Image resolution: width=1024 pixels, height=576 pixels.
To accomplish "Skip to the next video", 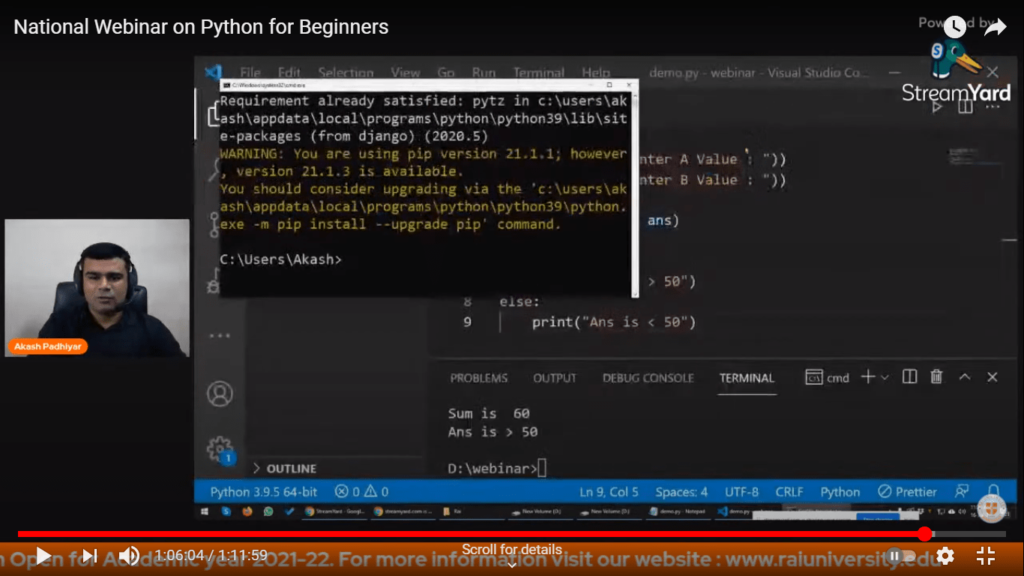I will pos(89,556).
